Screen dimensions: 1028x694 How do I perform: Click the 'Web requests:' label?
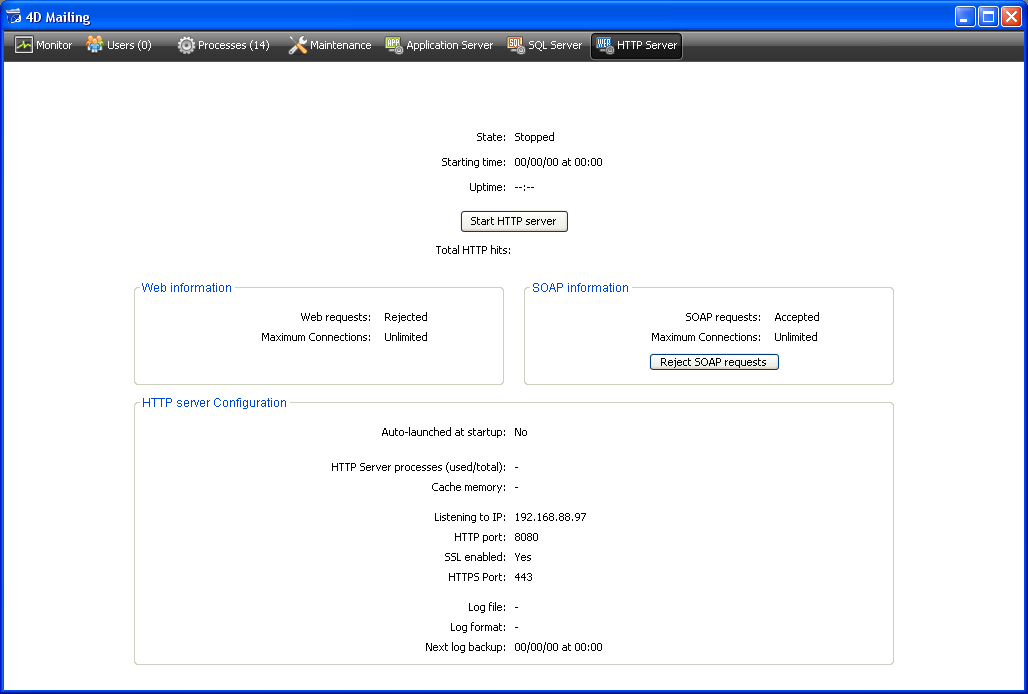336,317
